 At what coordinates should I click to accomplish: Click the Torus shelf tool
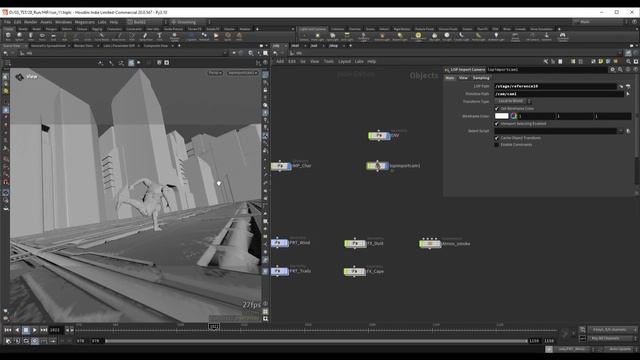coord(42,37)
